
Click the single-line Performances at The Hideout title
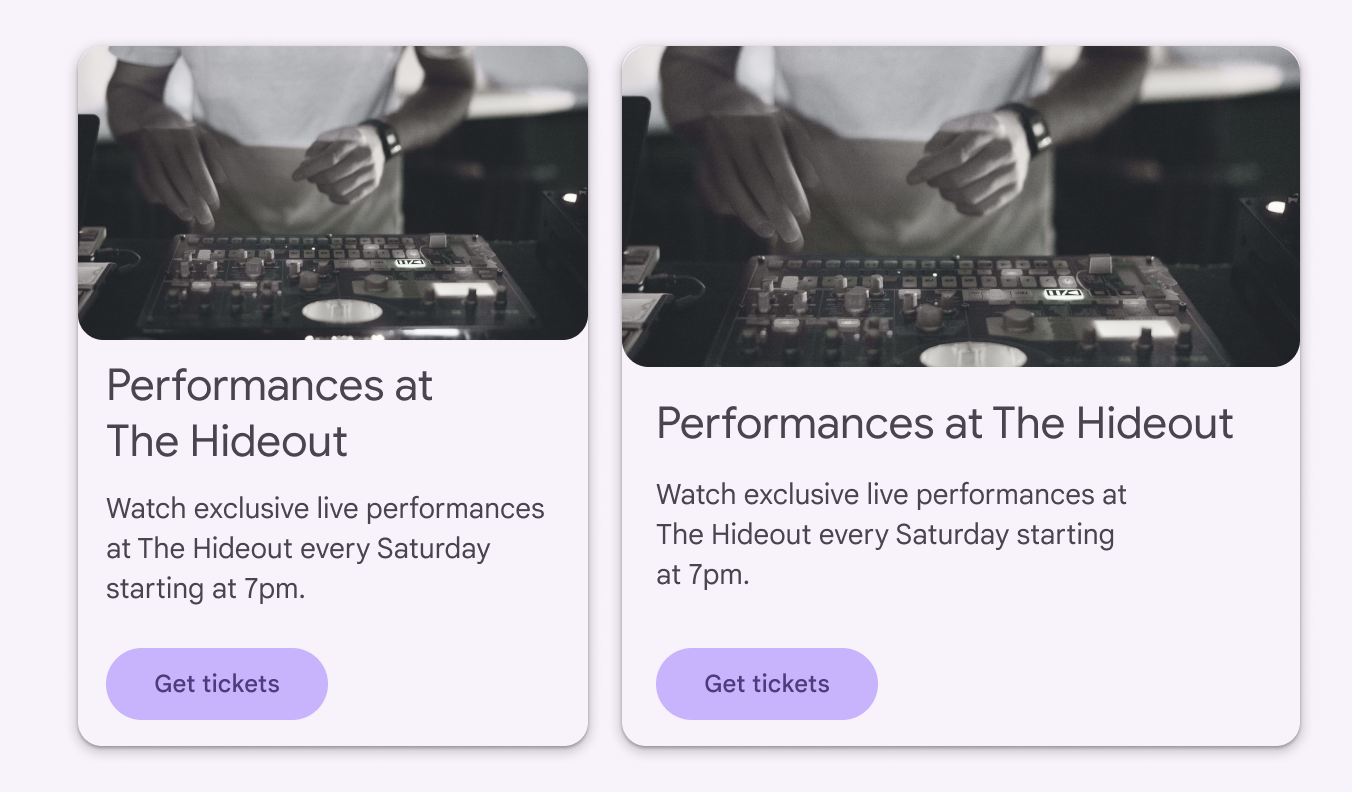click(x=944, y=423)
